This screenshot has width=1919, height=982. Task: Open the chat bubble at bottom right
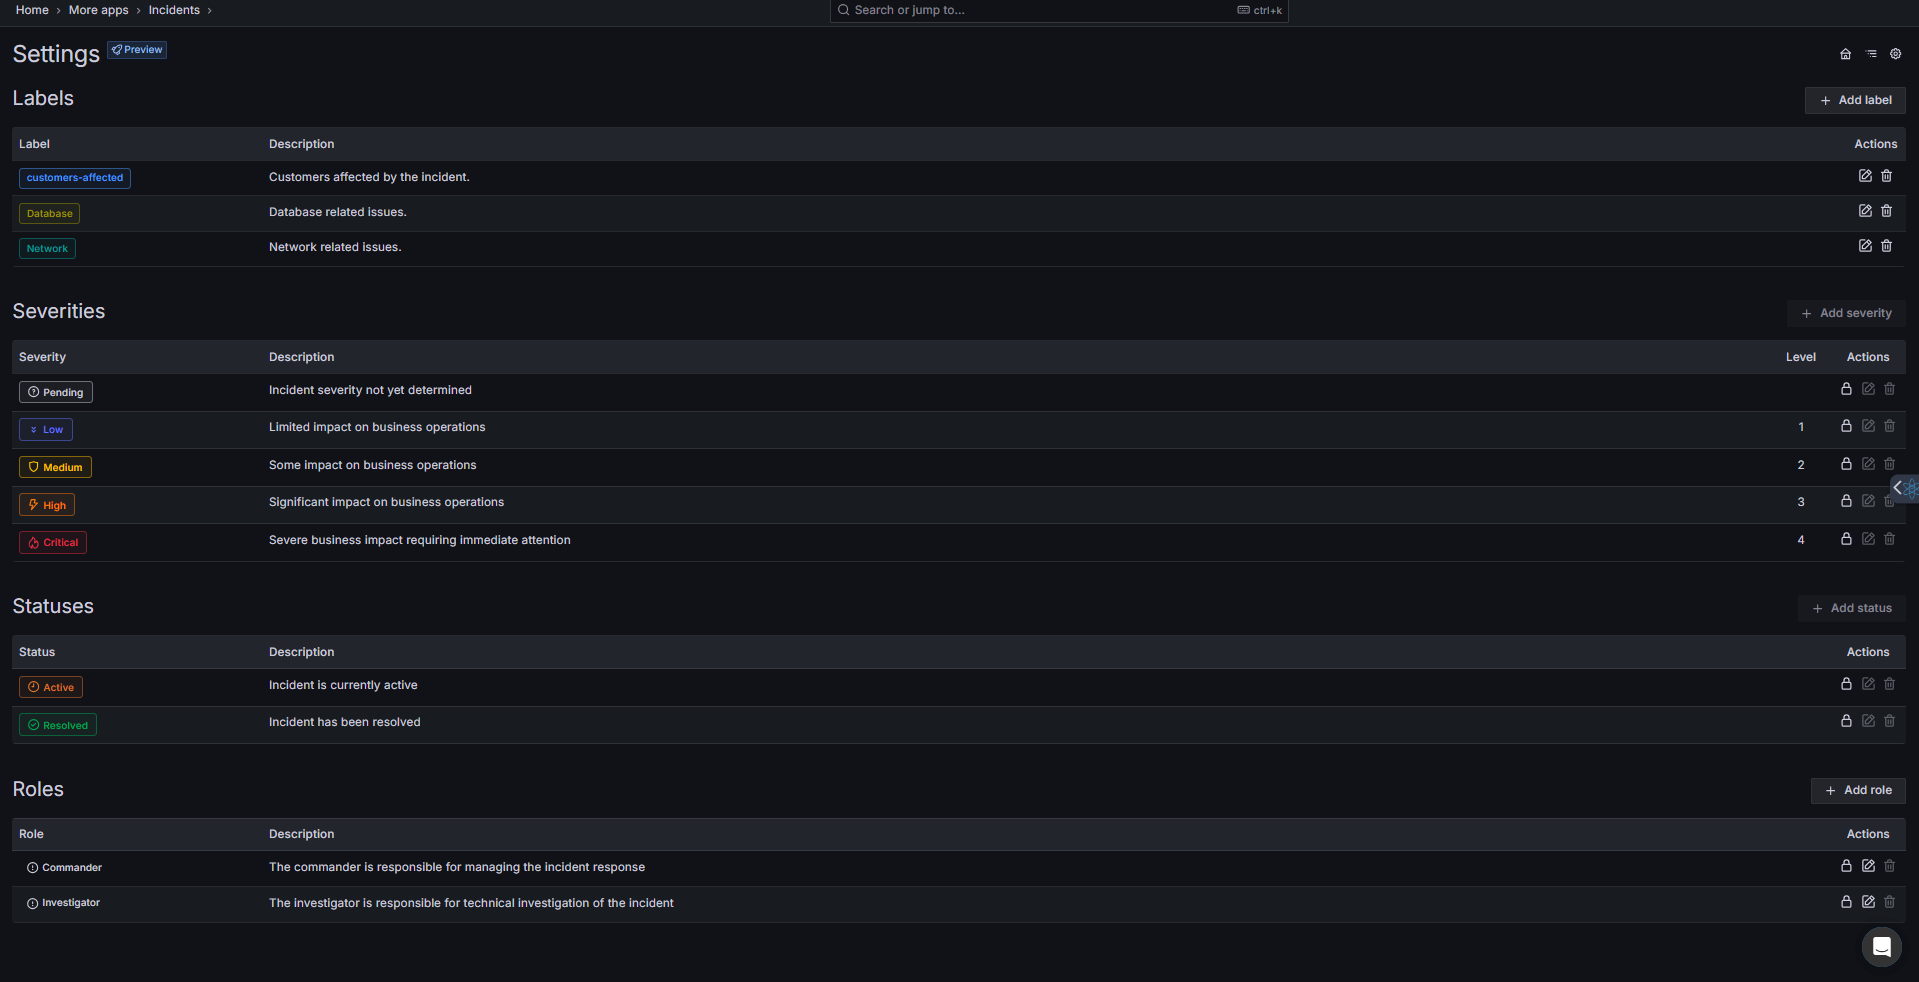pyautogui.click(x=1880, y=947)
